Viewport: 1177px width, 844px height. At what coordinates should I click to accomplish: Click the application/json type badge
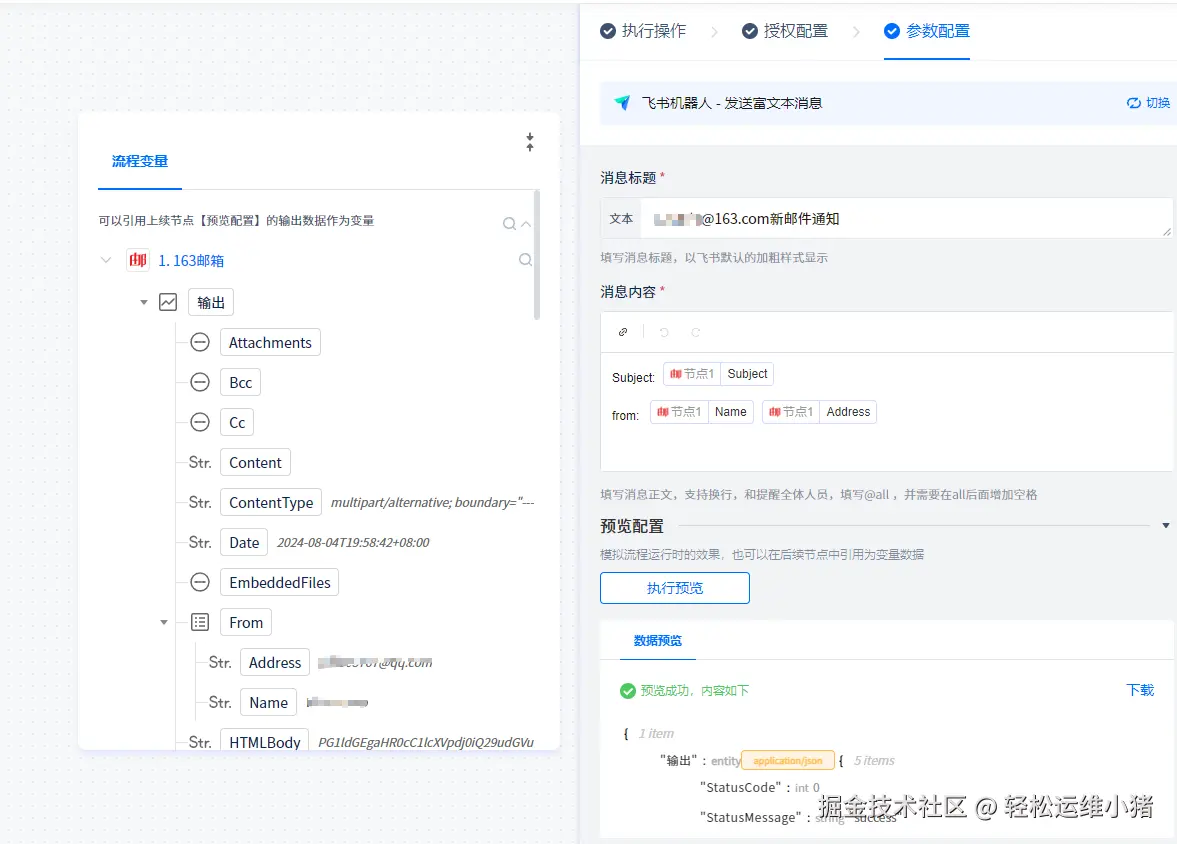pos(787,761)
